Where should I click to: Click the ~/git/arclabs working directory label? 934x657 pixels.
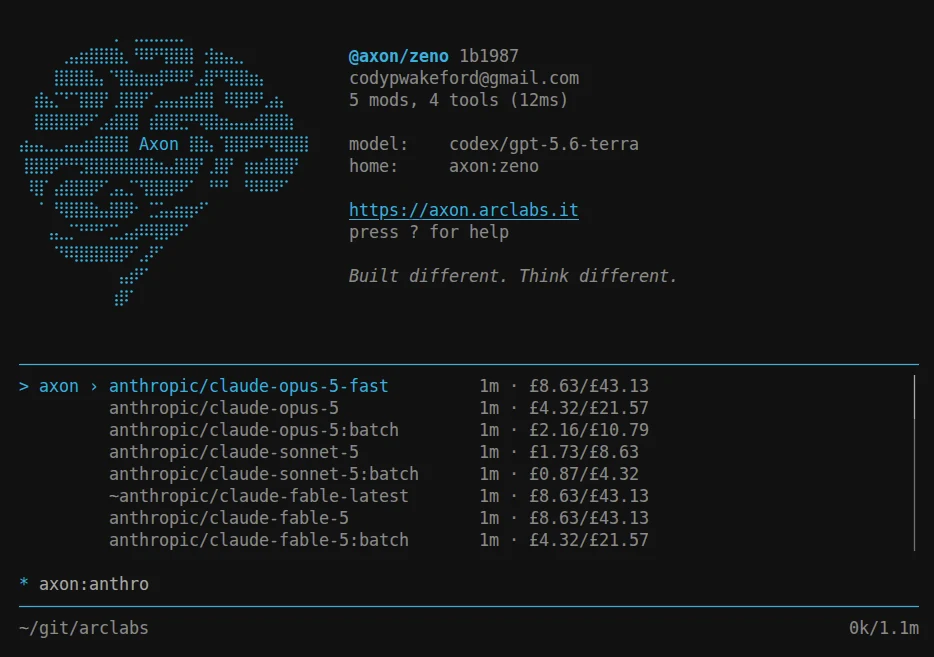point(84,628)
